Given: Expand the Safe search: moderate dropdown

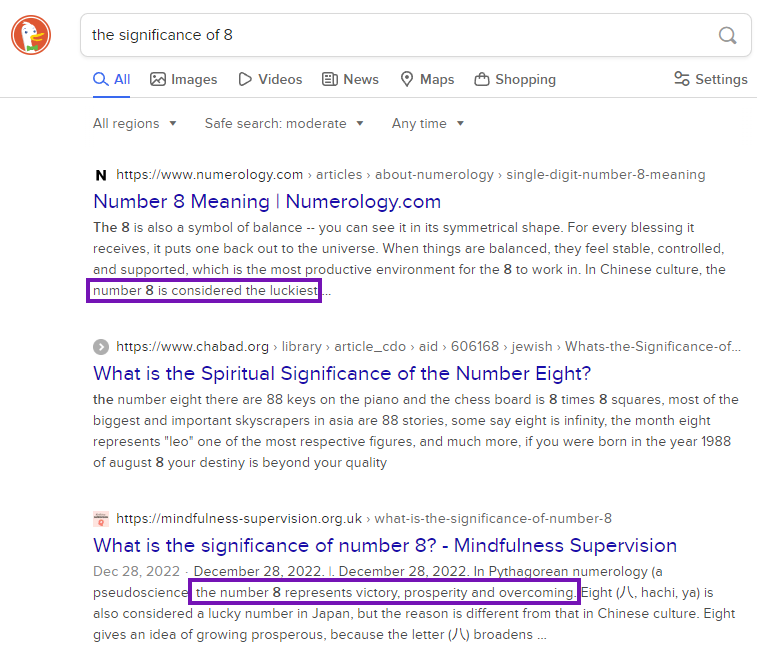Looking at the screenshot, I should [x=284, y=124].
